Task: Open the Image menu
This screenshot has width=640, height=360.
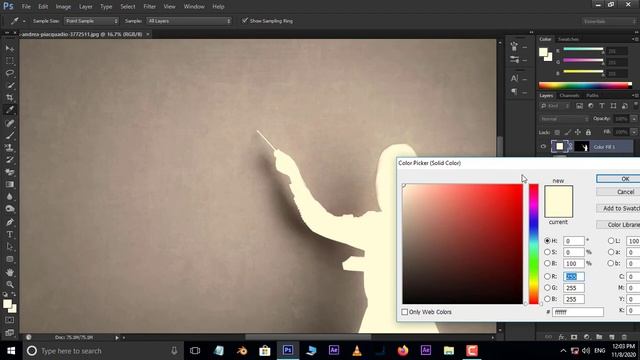Action: pos(63,7)
